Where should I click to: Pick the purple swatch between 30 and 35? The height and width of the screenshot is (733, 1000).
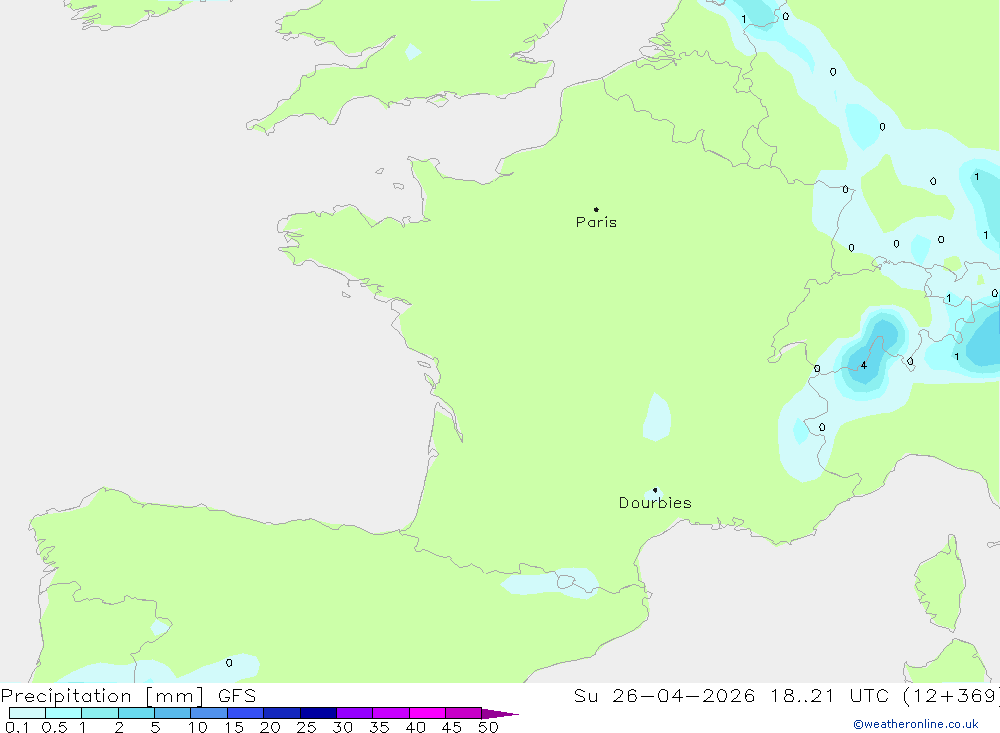point(355,713)
